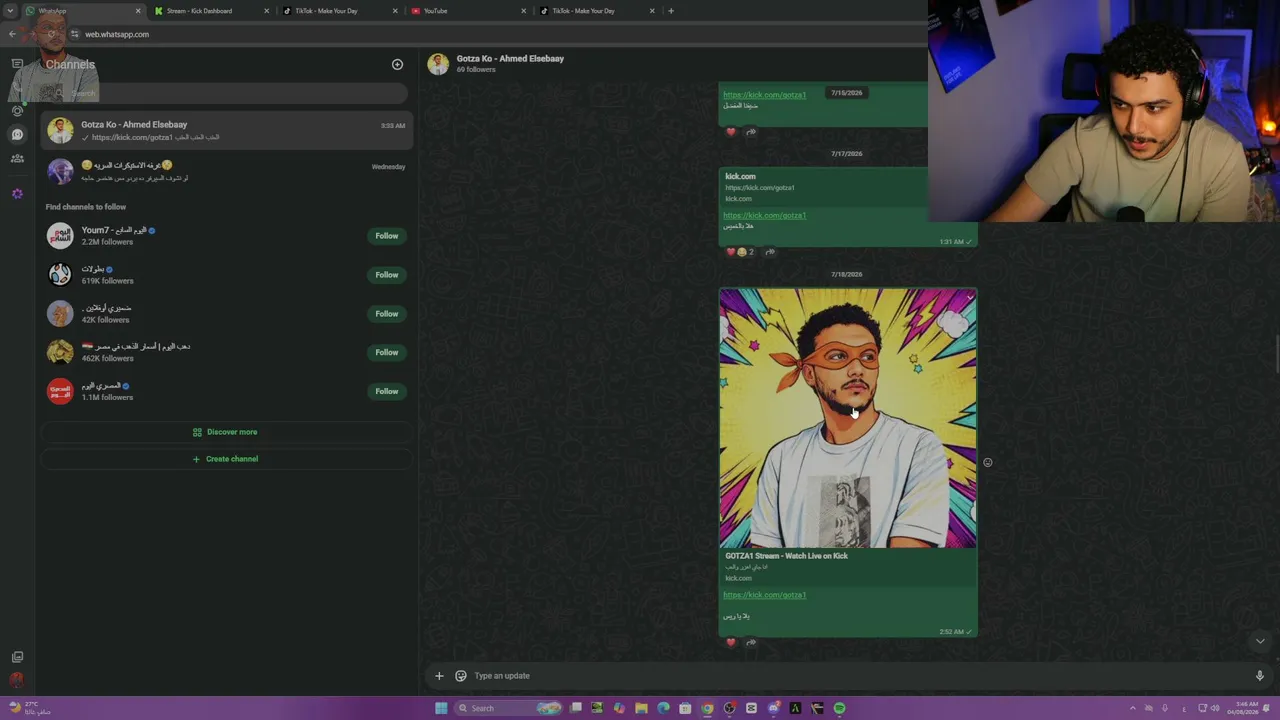Switch to Stream - Kick Dashboard tab

(x=212, y=11)
